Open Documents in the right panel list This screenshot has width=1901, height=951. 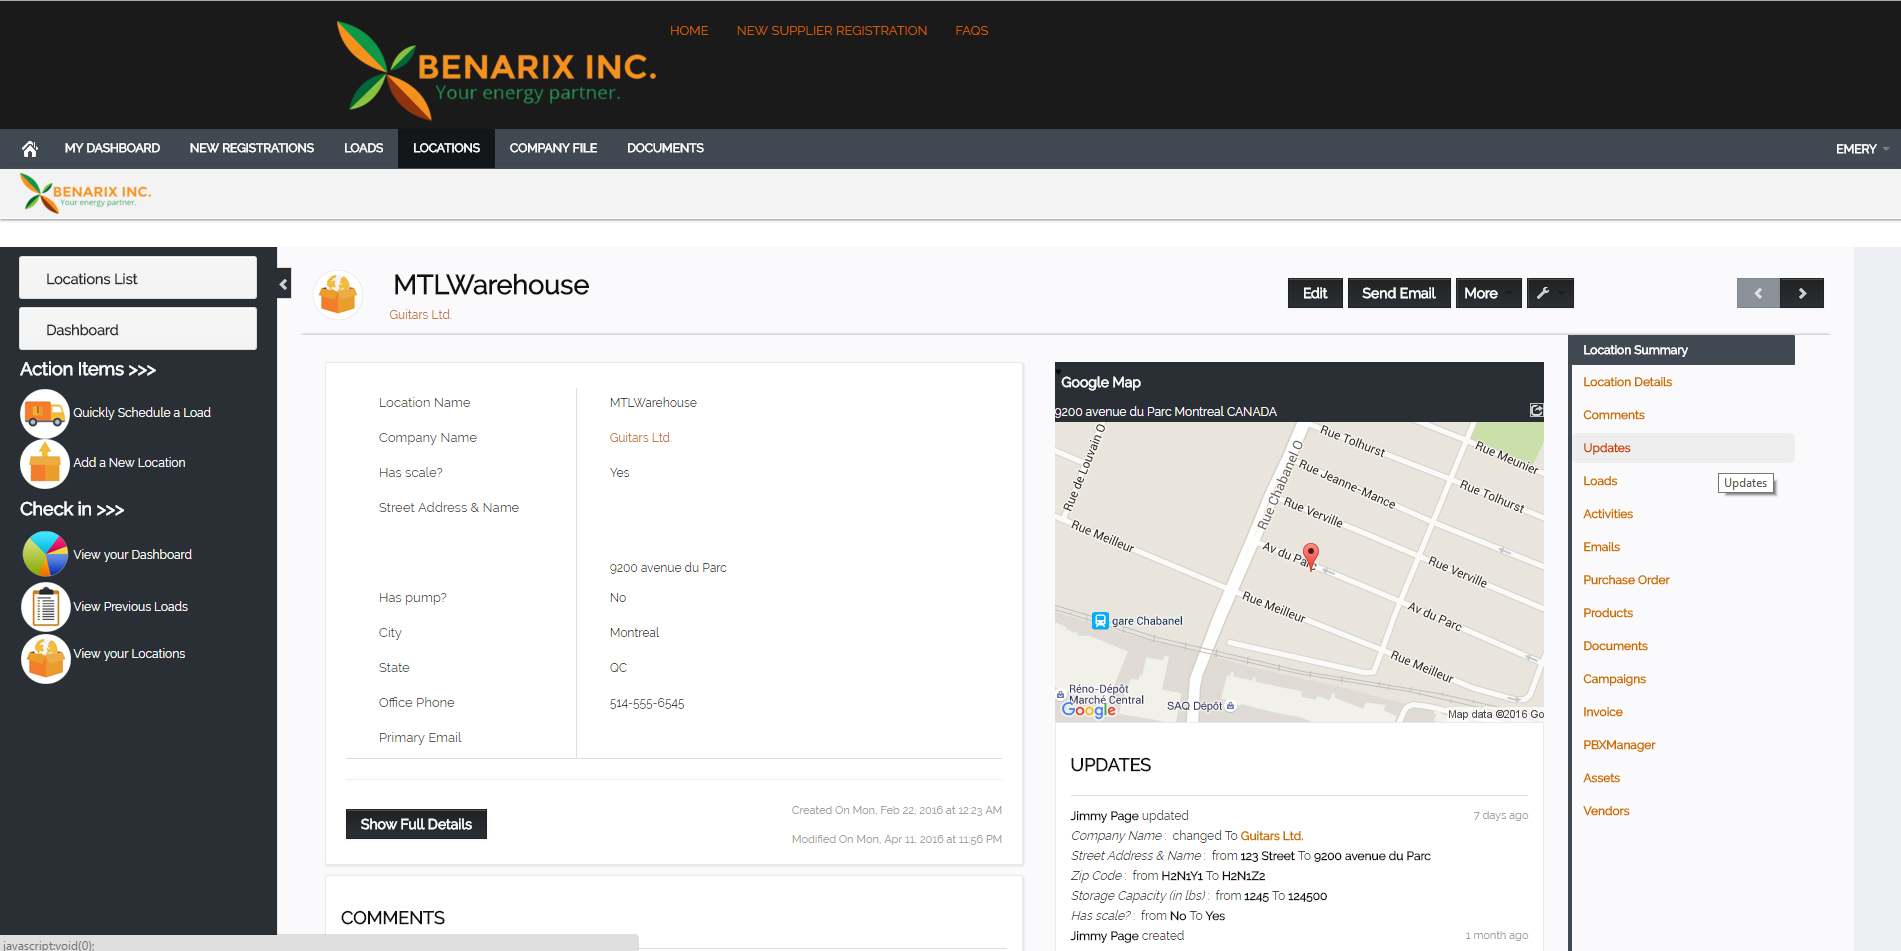coord(1615,646)
